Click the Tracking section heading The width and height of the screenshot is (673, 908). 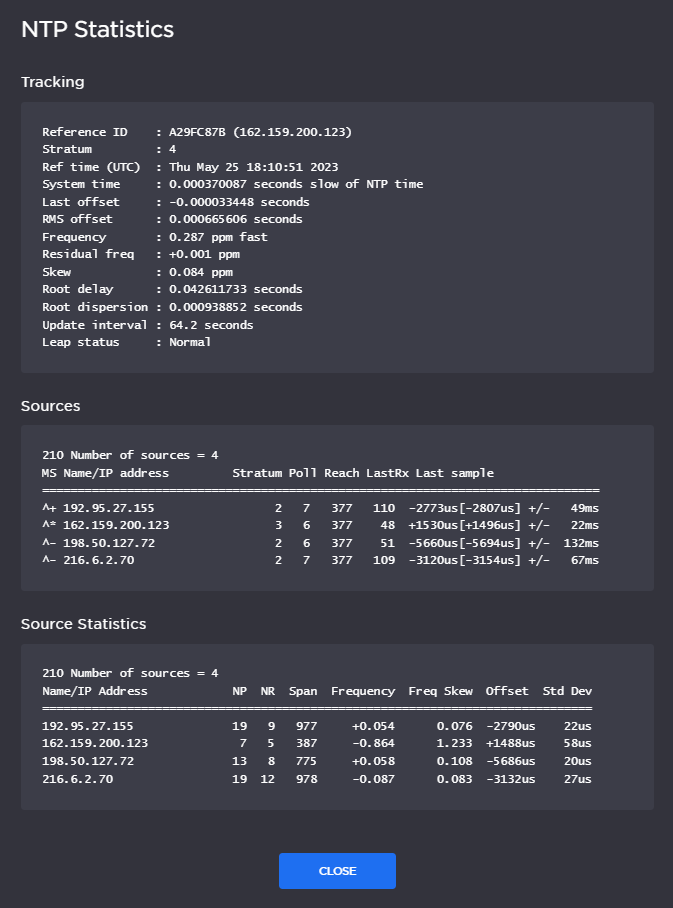tap(52, 82)
